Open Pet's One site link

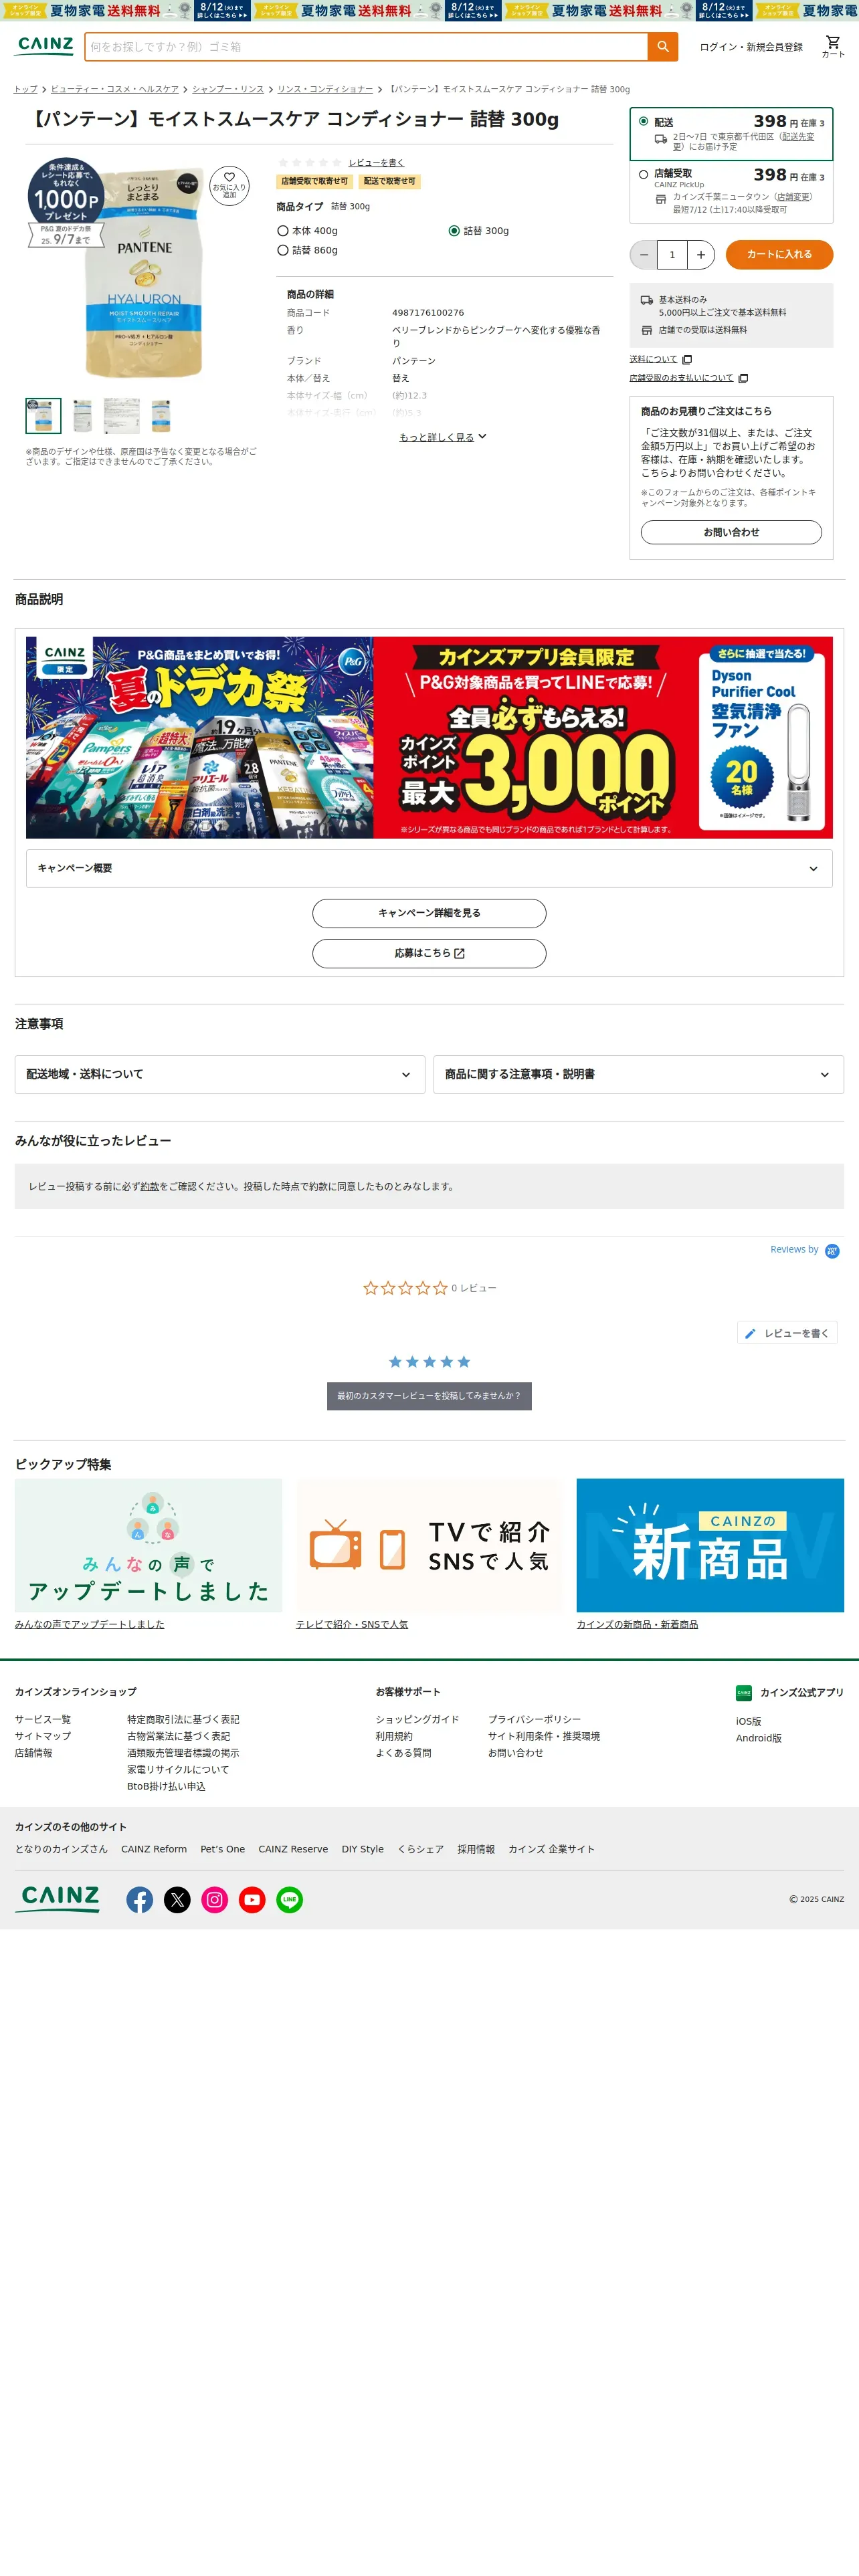(x=223, y=1849)
